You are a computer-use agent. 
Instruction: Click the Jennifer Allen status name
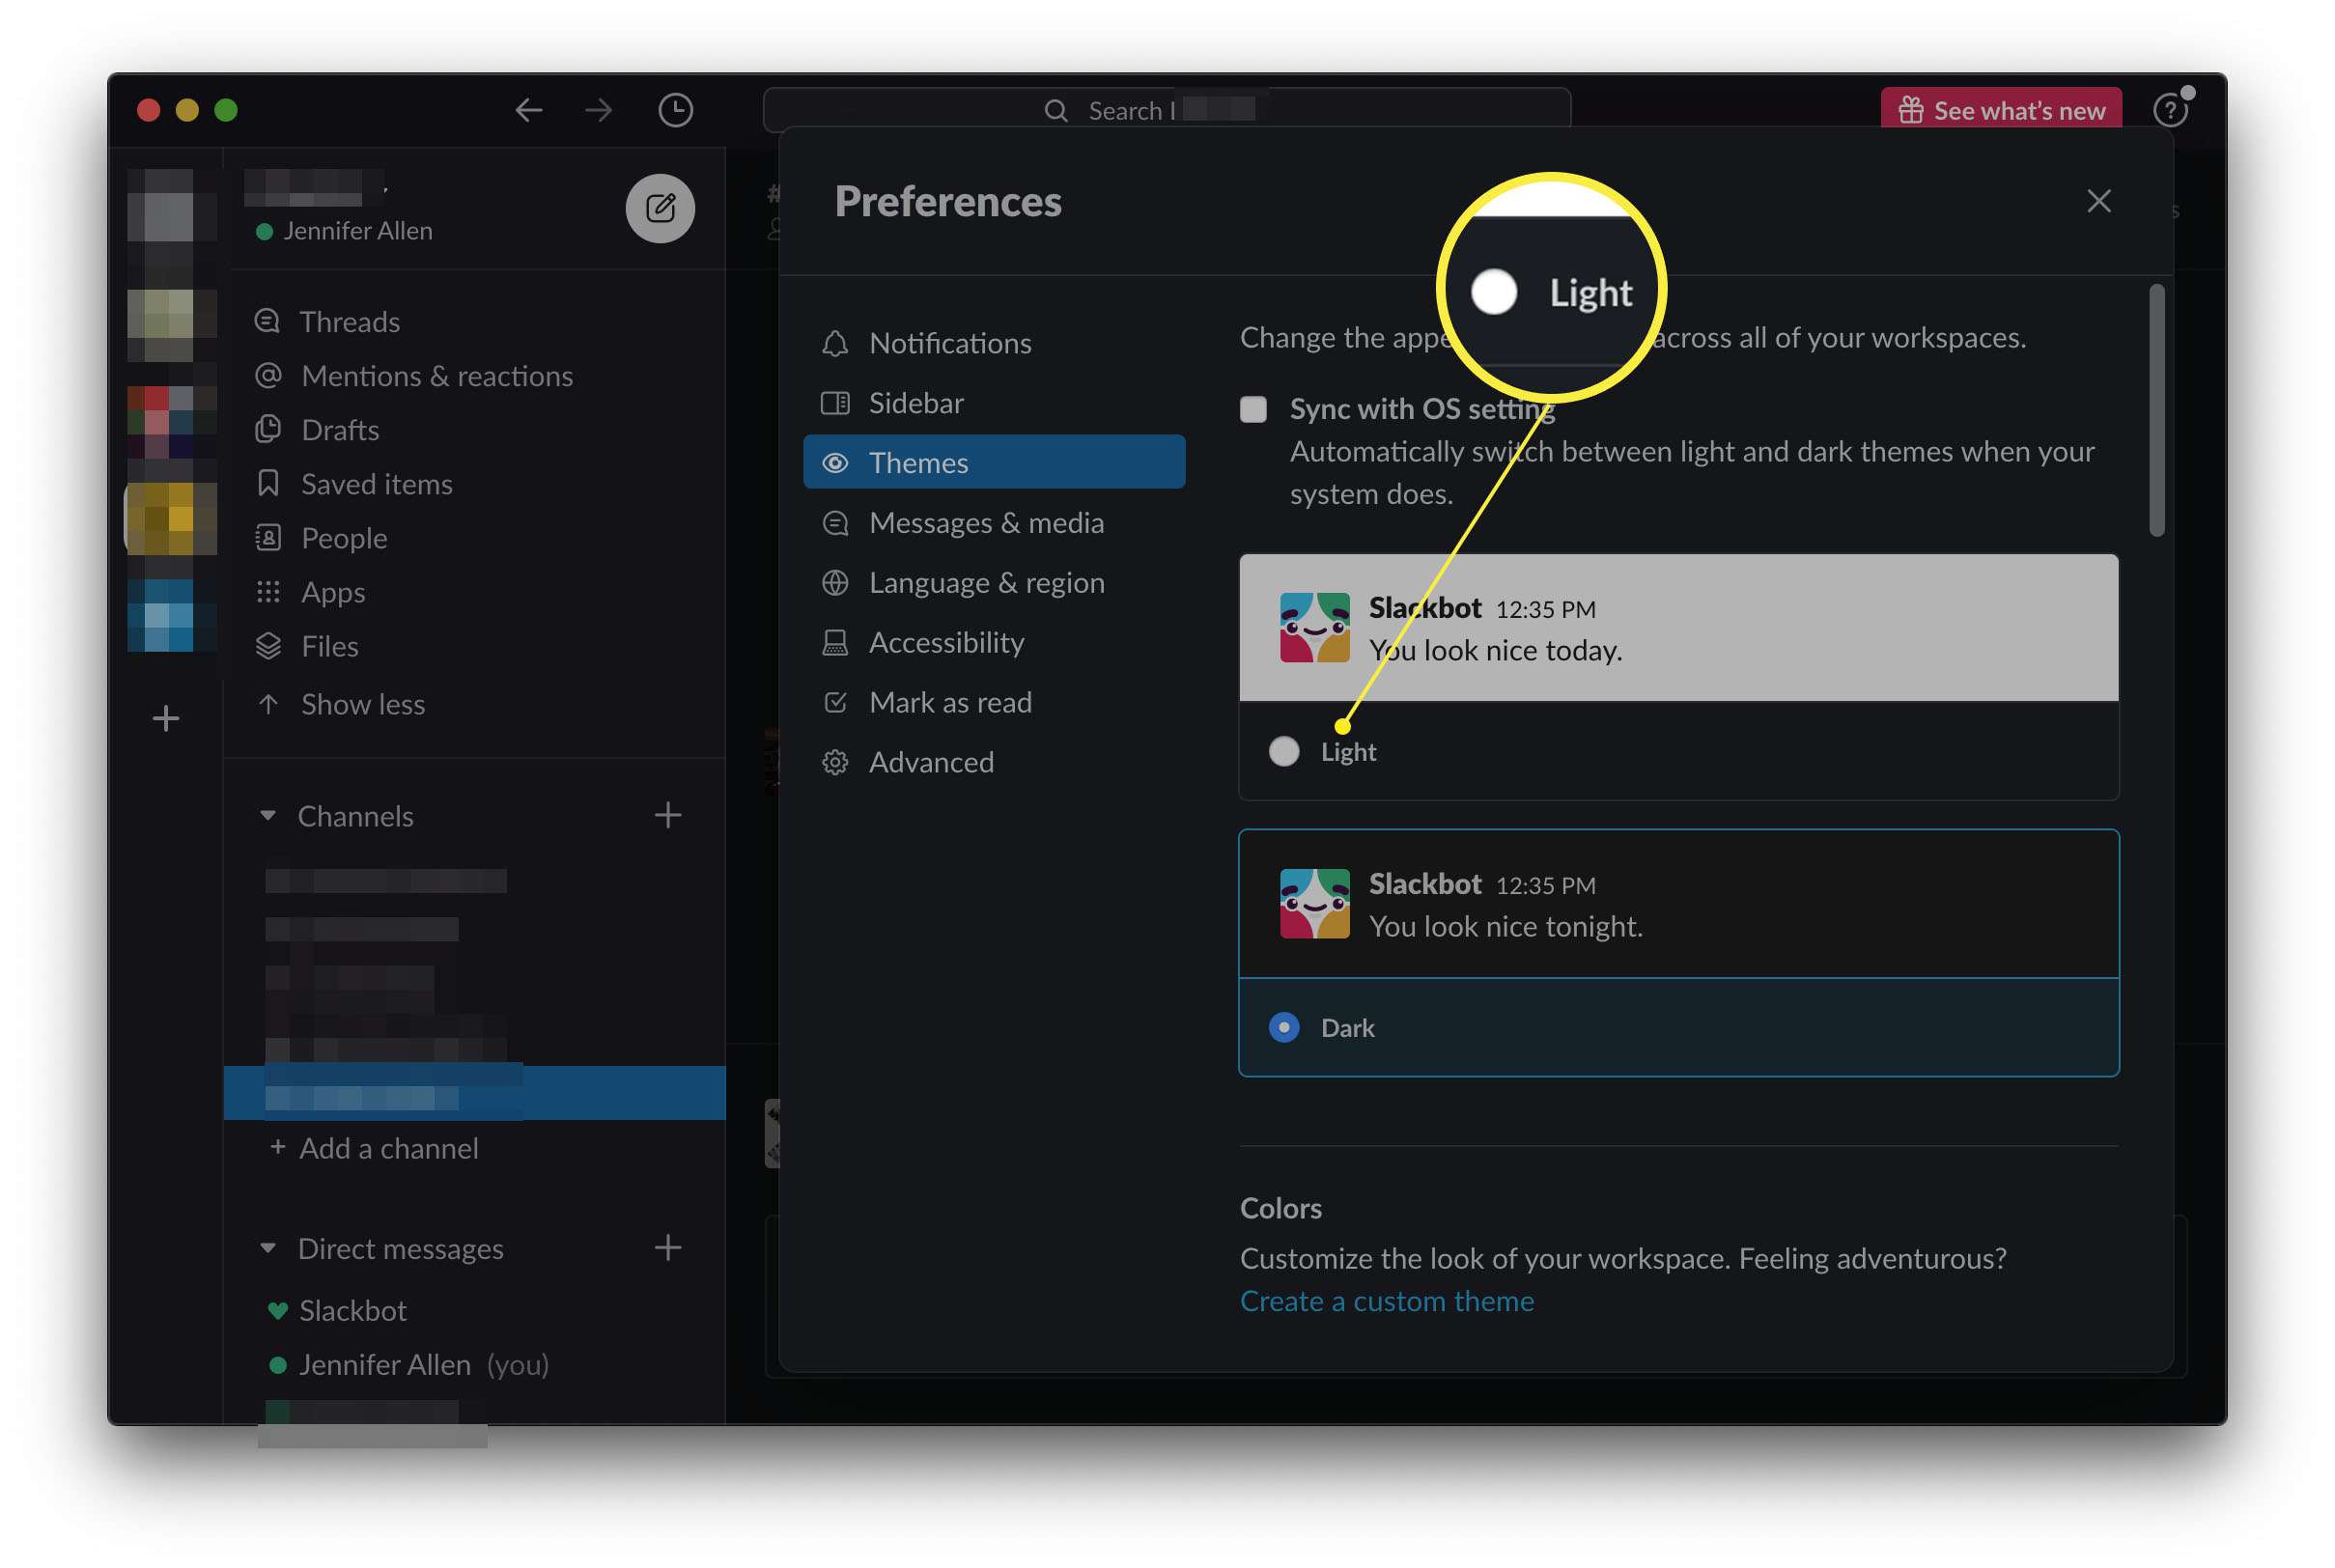357,231
